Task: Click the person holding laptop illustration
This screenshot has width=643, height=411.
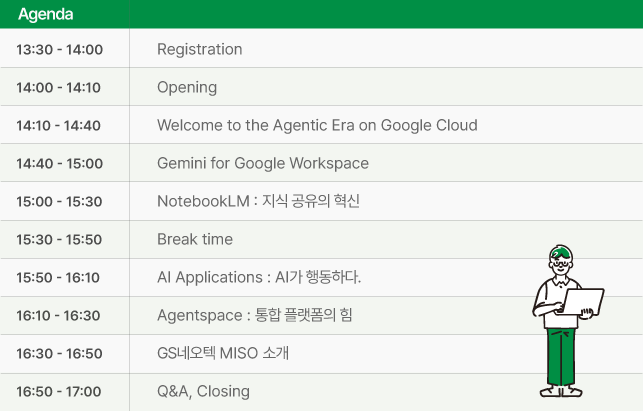Action: click(568, 321)
